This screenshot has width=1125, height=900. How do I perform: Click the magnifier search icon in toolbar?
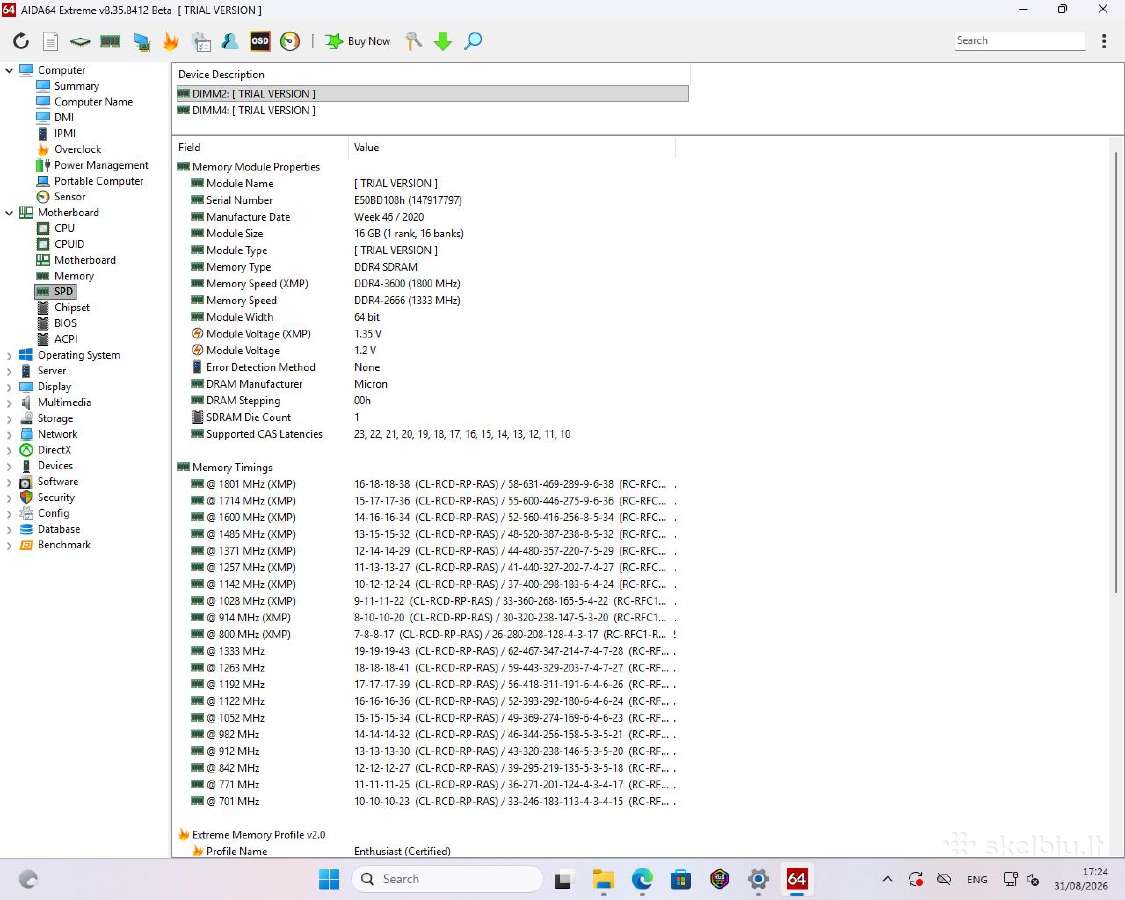pos(473,41)
